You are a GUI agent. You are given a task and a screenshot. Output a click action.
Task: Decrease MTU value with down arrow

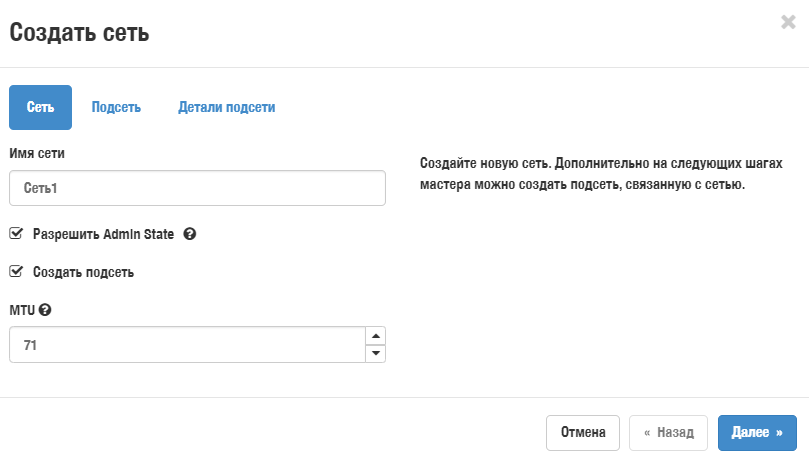pos(376,353)
